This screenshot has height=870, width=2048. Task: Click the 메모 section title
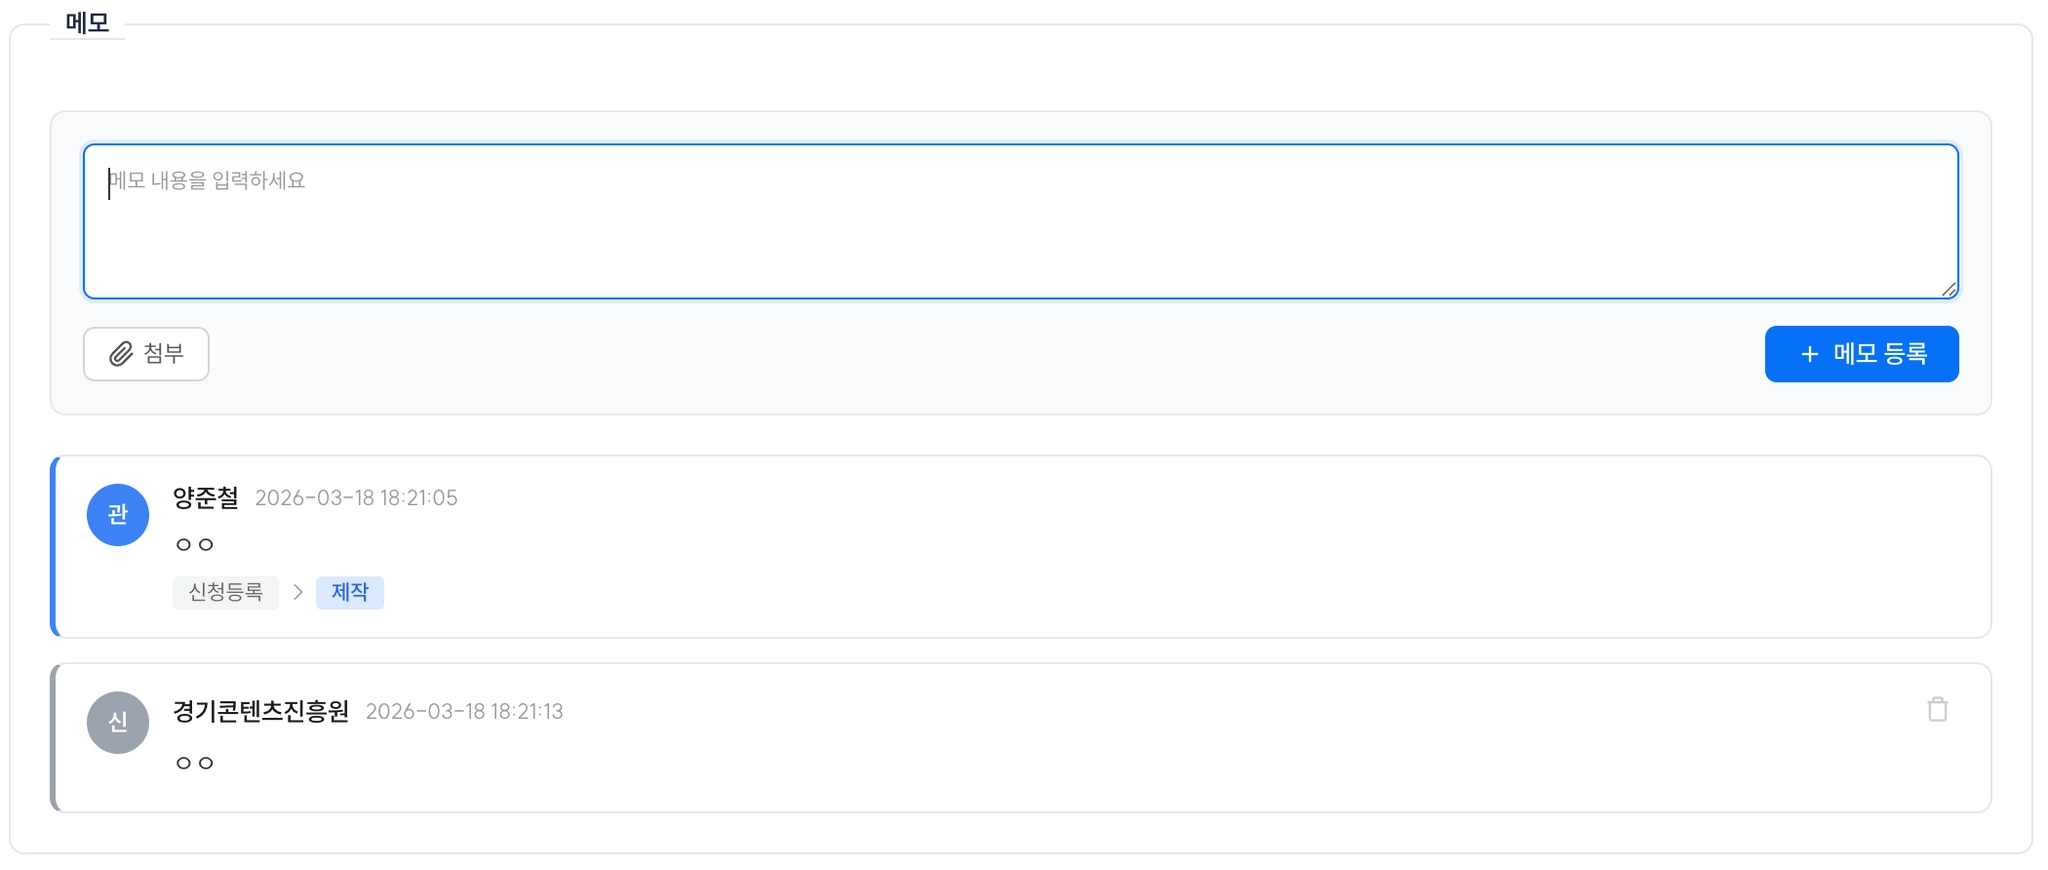[x=87, y=23]
